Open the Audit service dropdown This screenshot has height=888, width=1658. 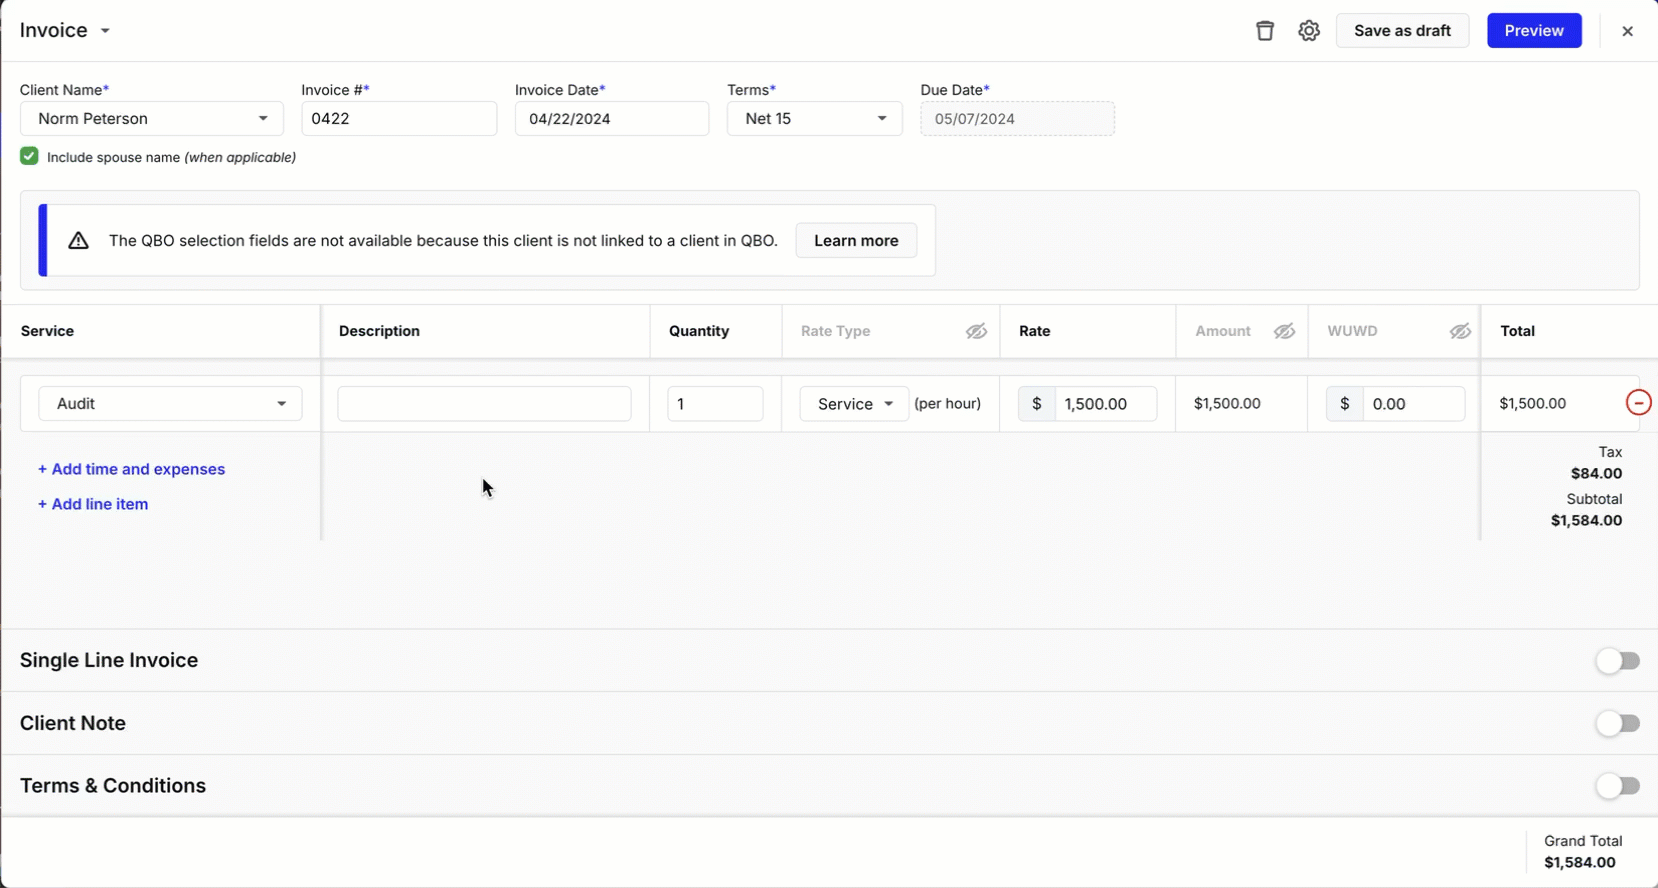coord(170,404)
